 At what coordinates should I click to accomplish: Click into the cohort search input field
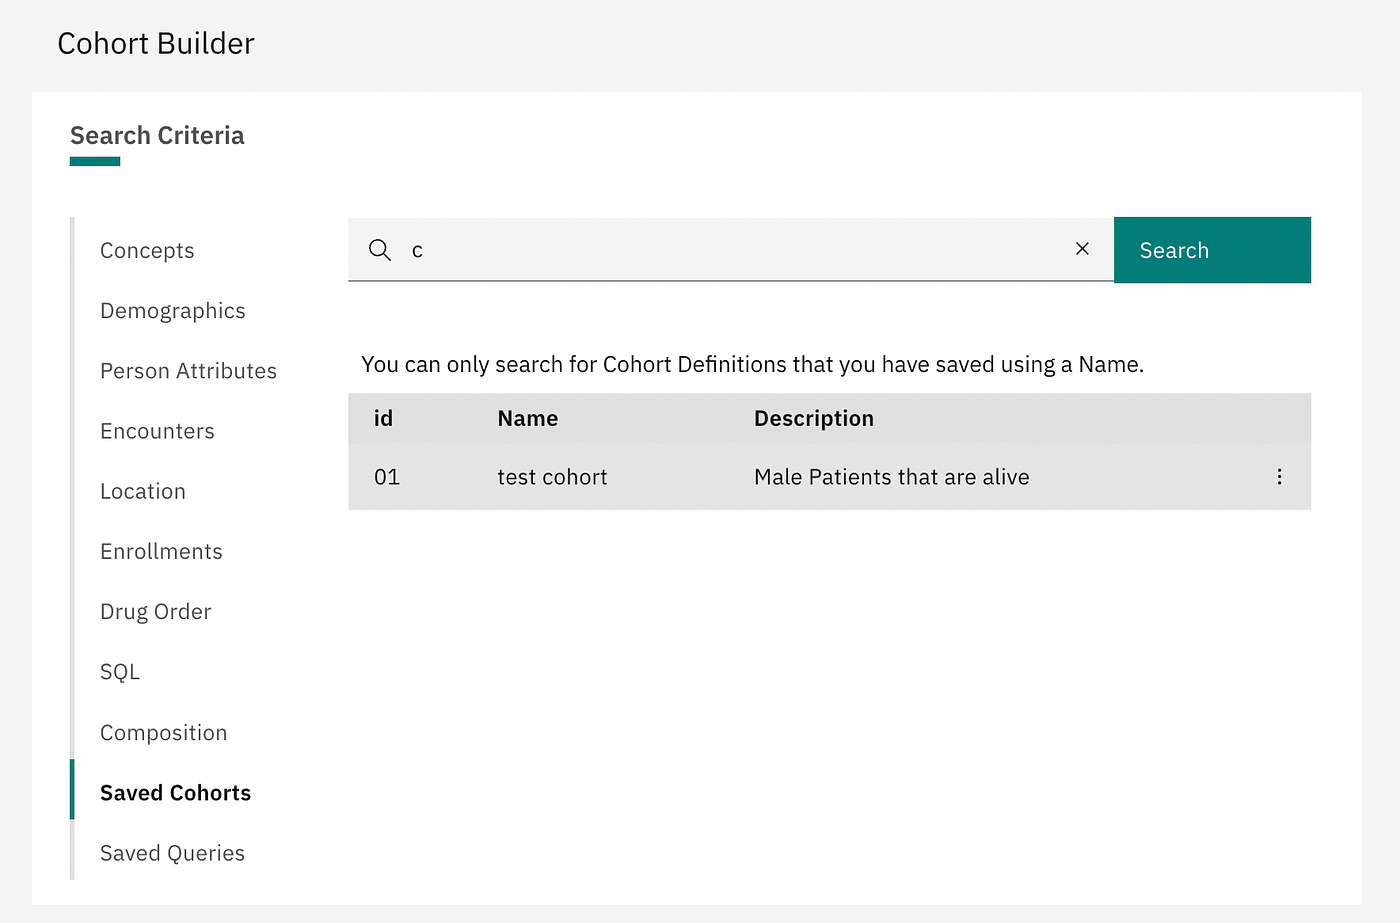click(730, 250)
